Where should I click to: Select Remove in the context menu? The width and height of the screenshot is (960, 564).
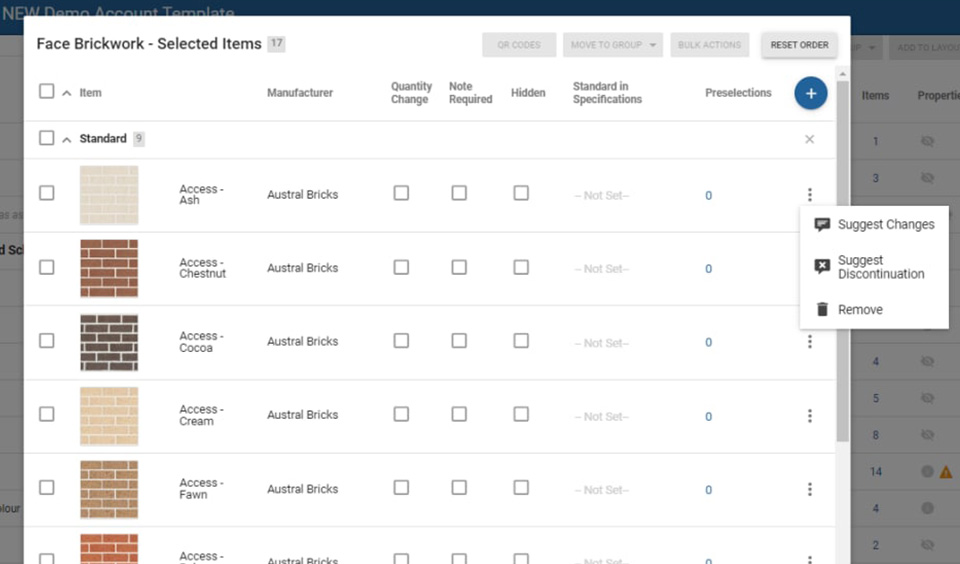pos(874,309)
